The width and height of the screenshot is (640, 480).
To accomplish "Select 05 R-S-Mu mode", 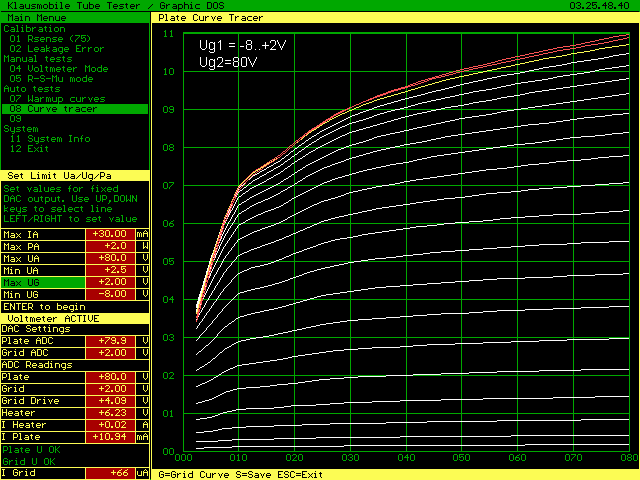I will [x=51, y=78].
